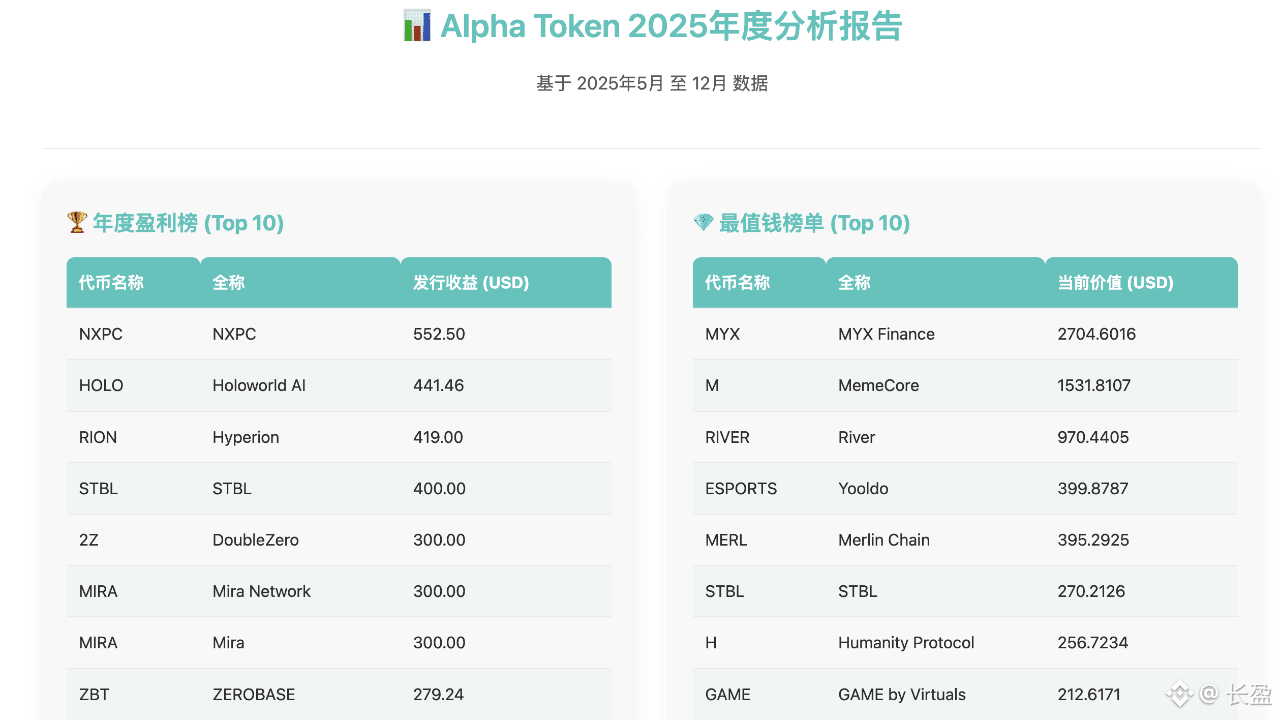Click the Humanity Protocol full name cell
The image size is (1280, 720).
[x=906, y=643]
